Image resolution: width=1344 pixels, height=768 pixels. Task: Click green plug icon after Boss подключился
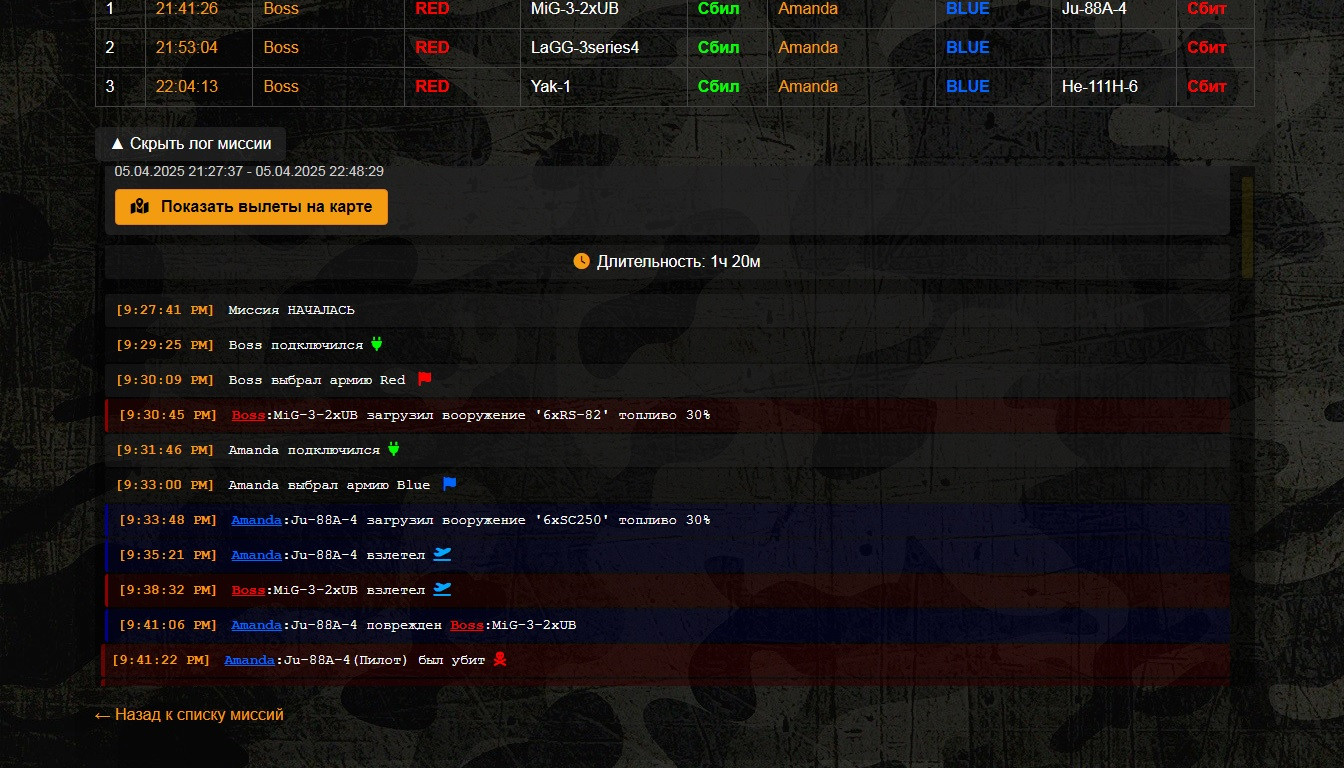click(377, 344)
